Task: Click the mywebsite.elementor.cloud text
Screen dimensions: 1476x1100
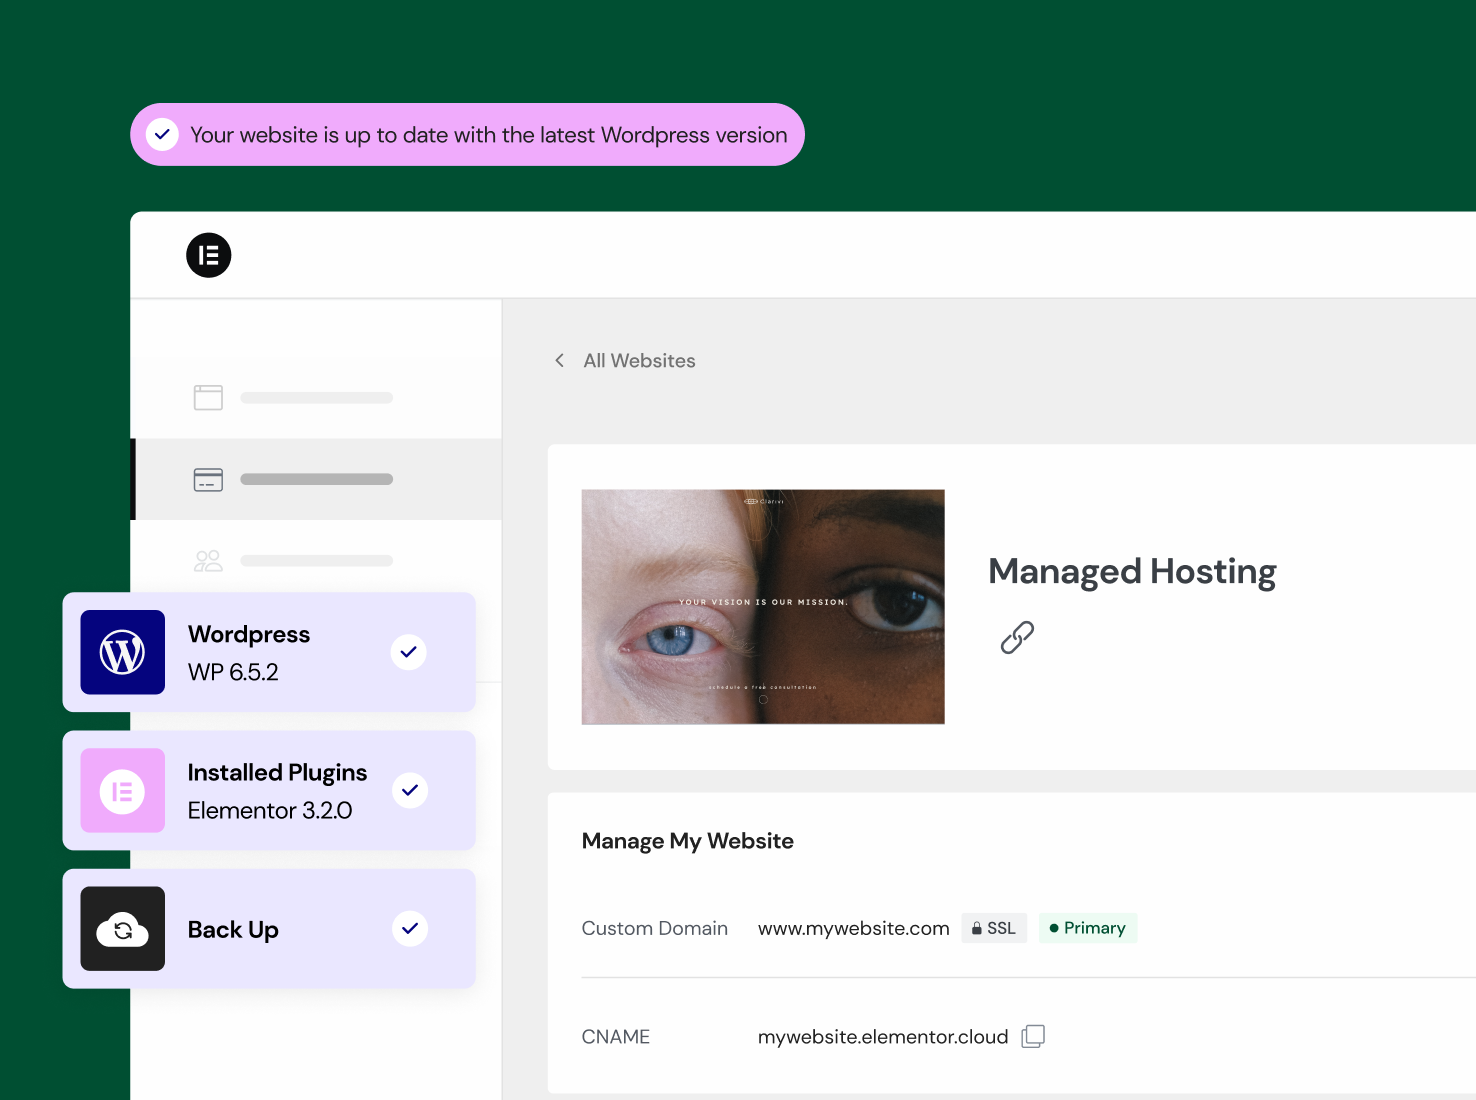Action: tap(883, 1037)
